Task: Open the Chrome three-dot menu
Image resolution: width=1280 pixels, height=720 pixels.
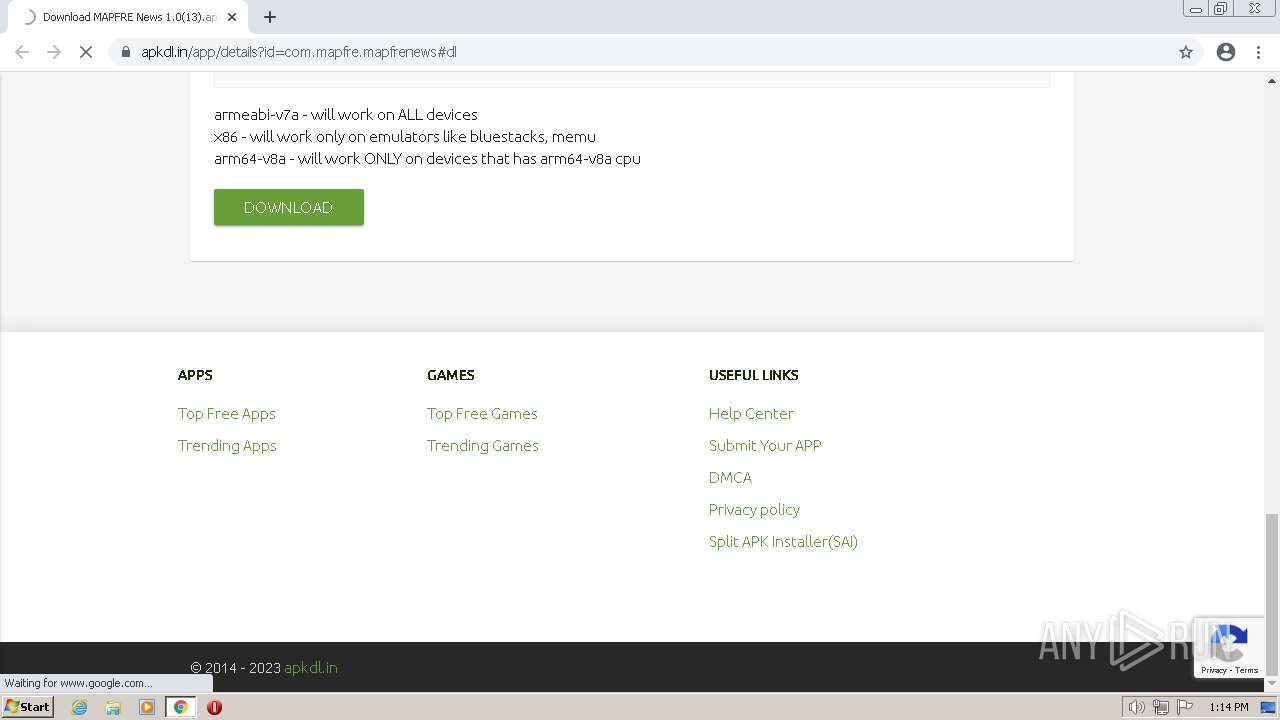Action: [x=1259, y=52]
